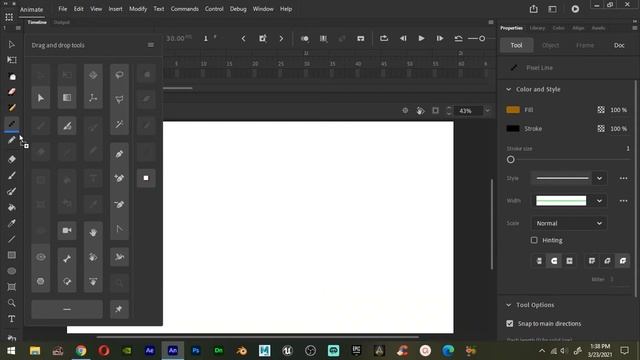
Task: Select the Free Transform tool in left toolbar
Action: [11, 60]
